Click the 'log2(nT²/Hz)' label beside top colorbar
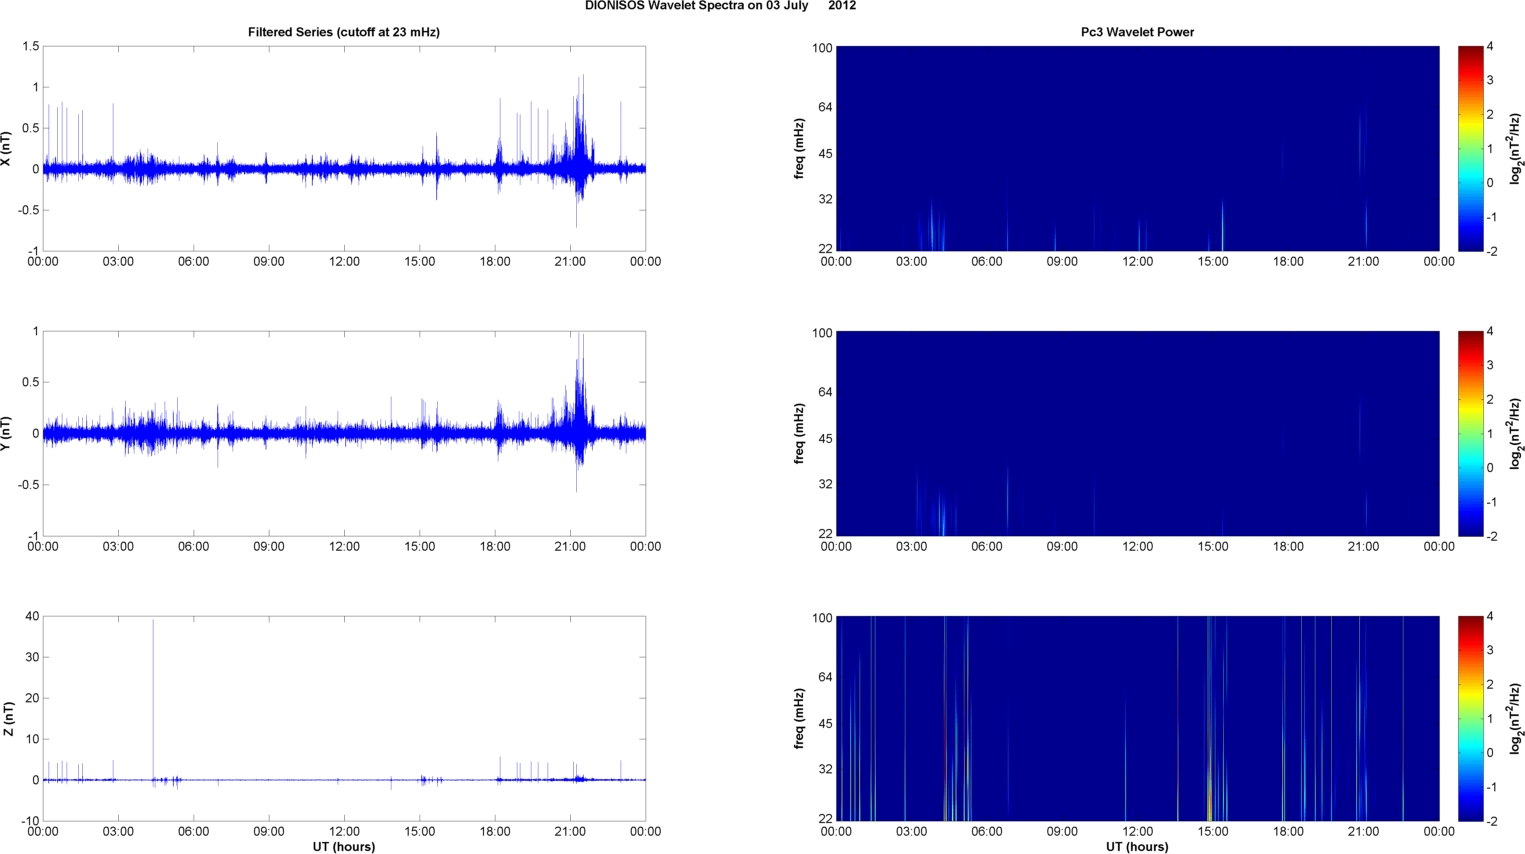1525x854 pixels. pos(1516,149)
